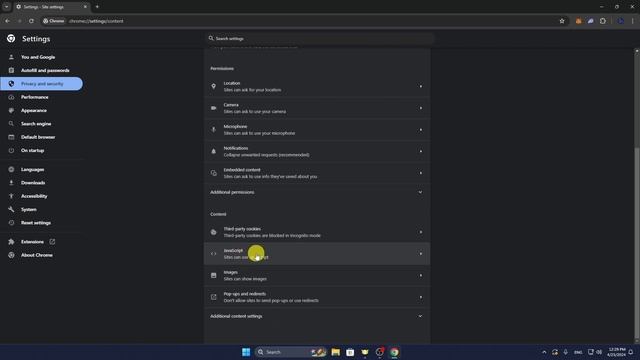
Task: Open Extensions via external link icon in sidebar
Action: 52,242
